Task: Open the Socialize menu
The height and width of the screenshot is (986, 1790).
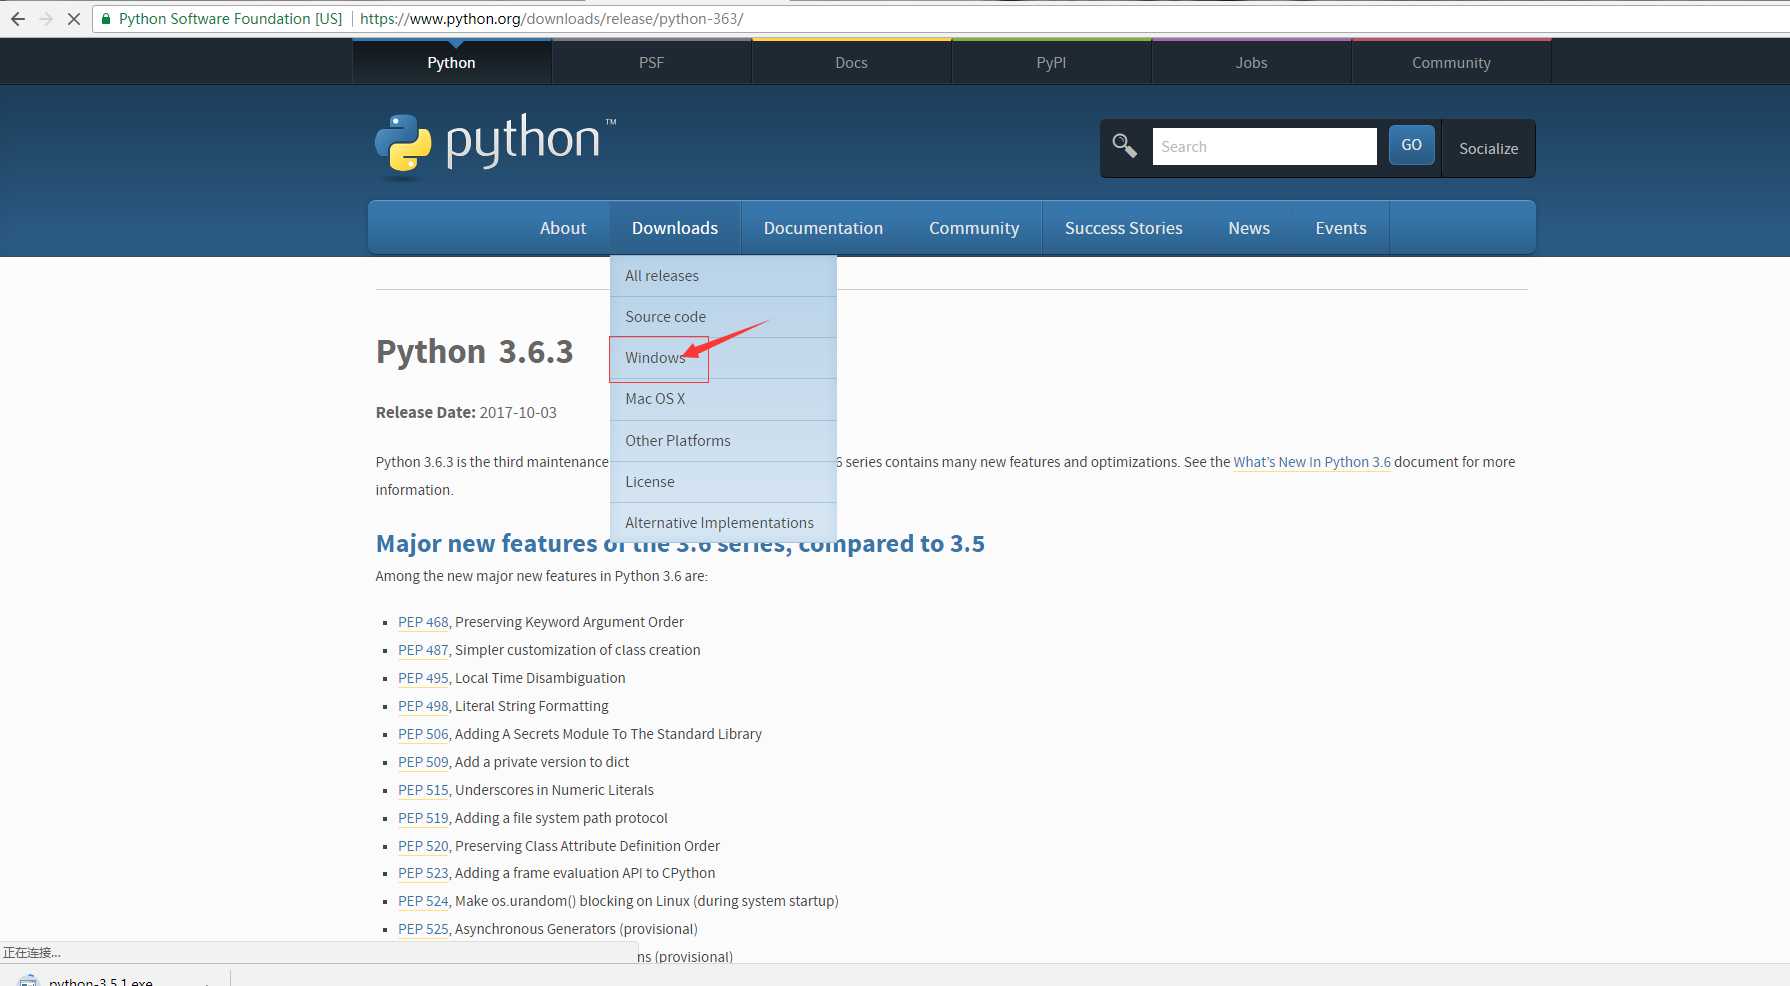Action: pyautogui.click(x=1488, y=148)
